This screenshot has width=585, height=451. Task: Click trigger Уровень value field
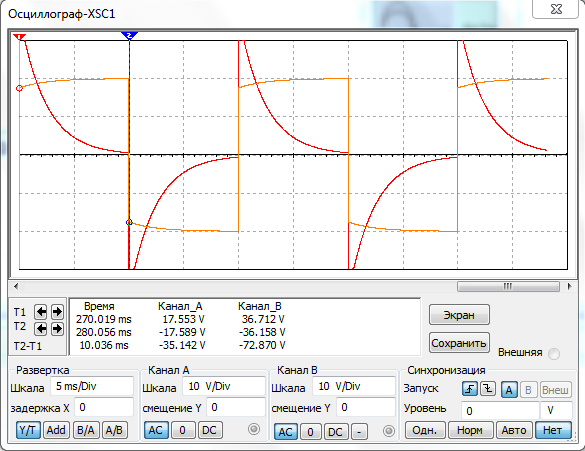[500, 411]
